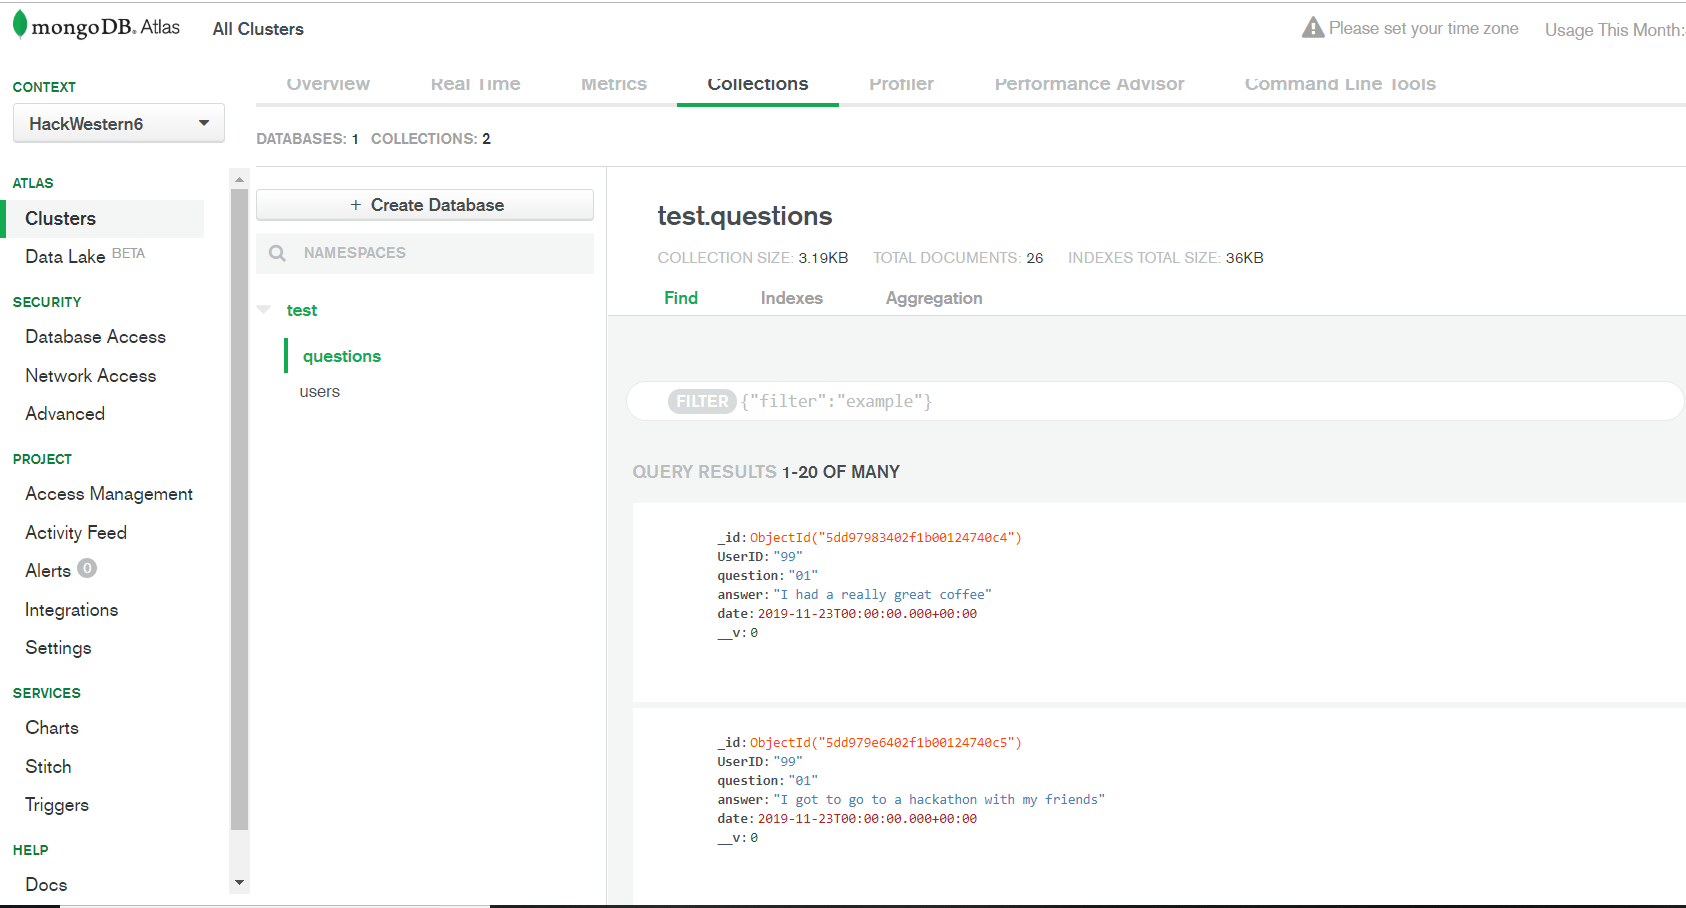
Task: Go to the Performance Advisor tab
Action: [x=1089, y=84]
